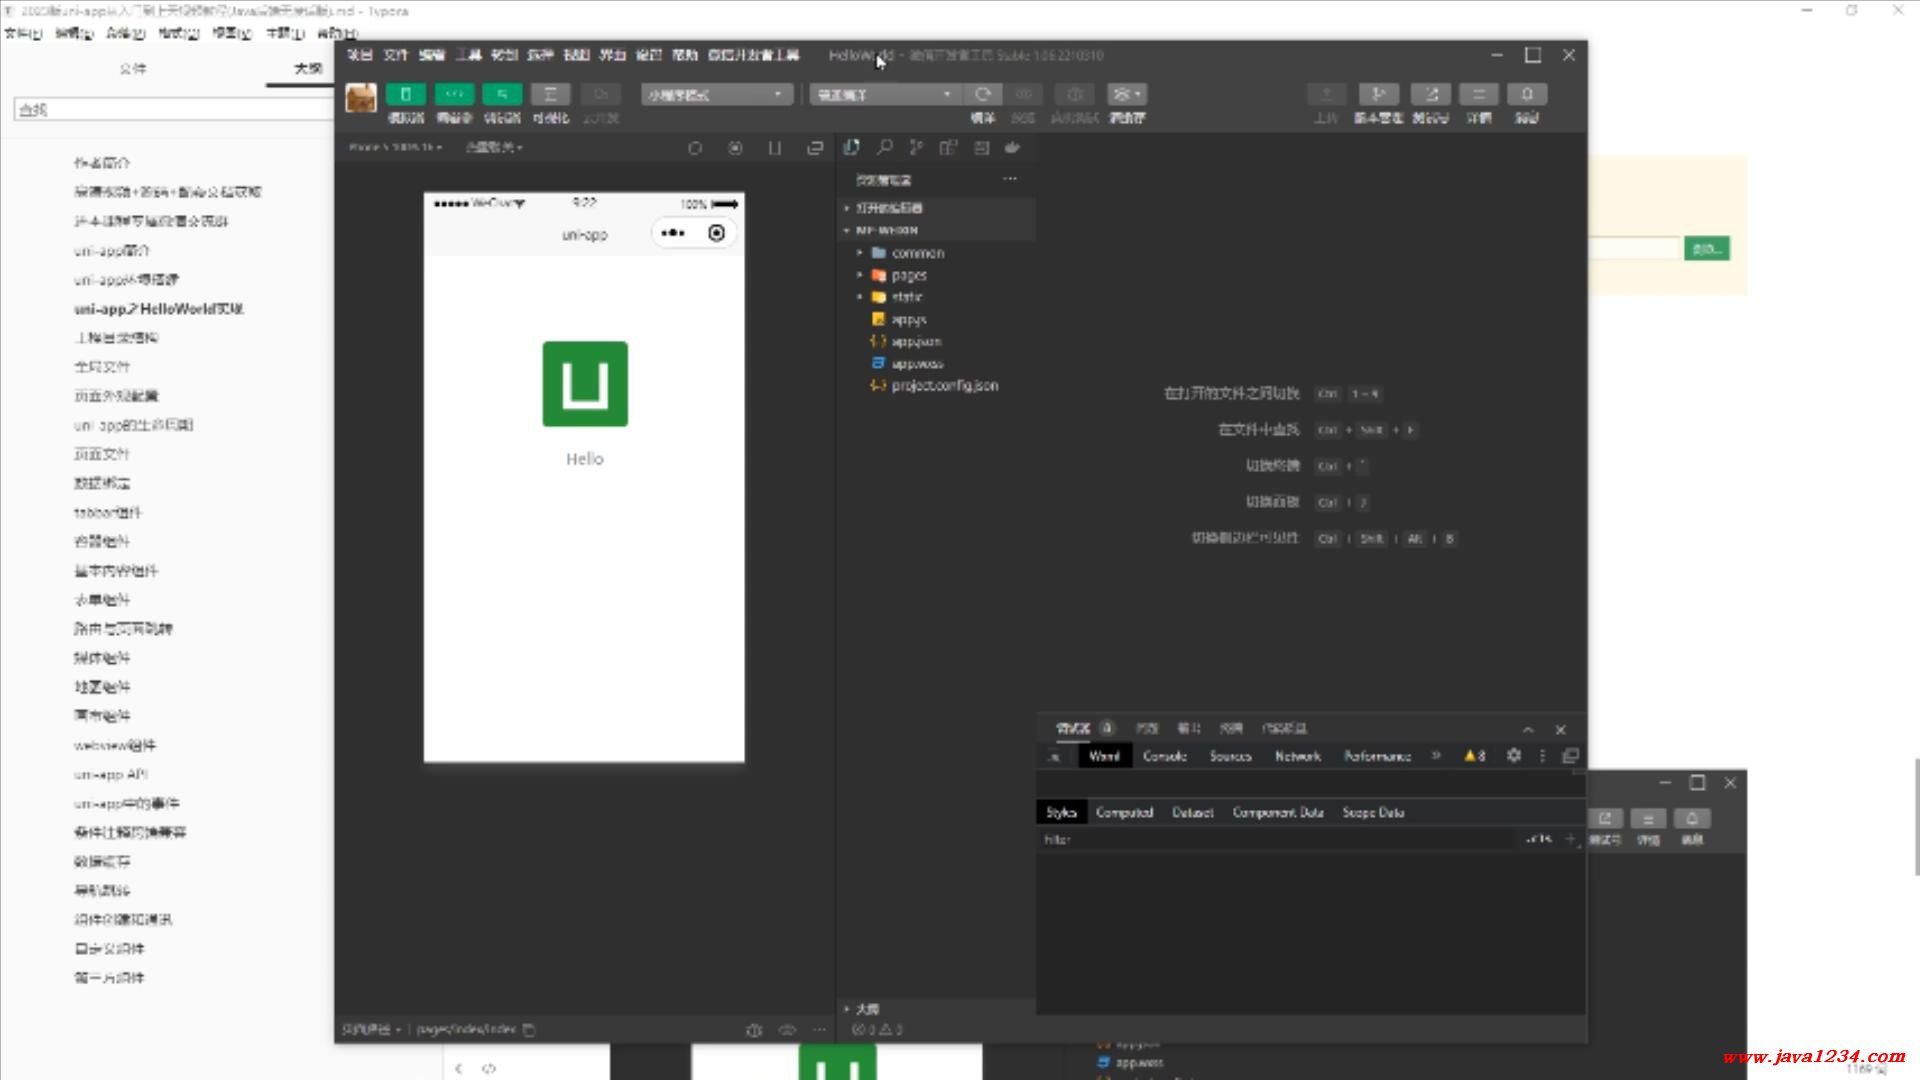Switch to the Component Data tab

pos(1278,812)
